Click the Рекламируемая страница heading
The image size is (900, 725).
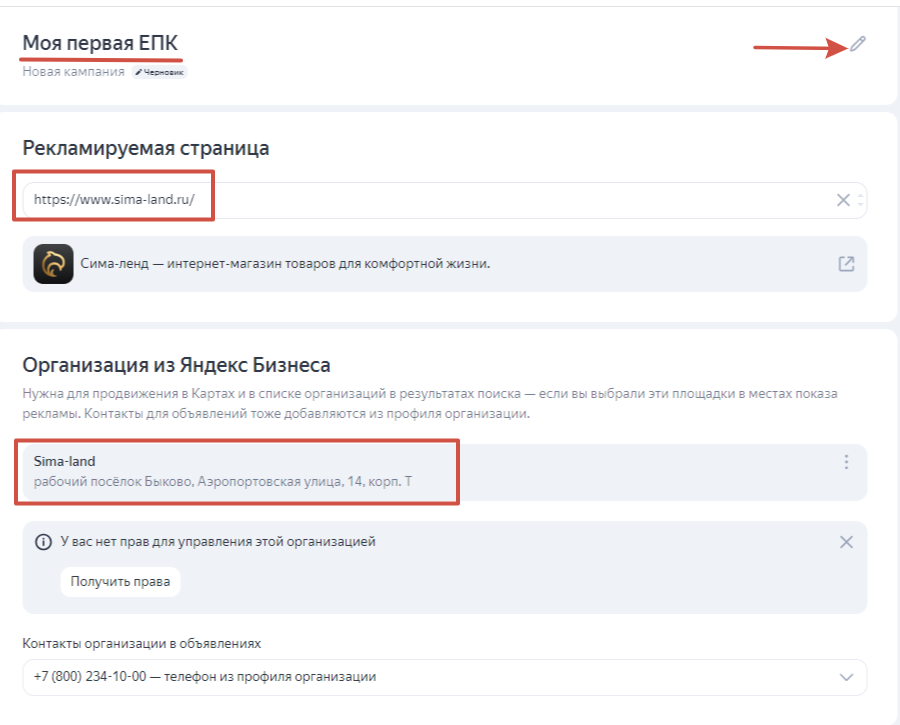click(146, 148)
